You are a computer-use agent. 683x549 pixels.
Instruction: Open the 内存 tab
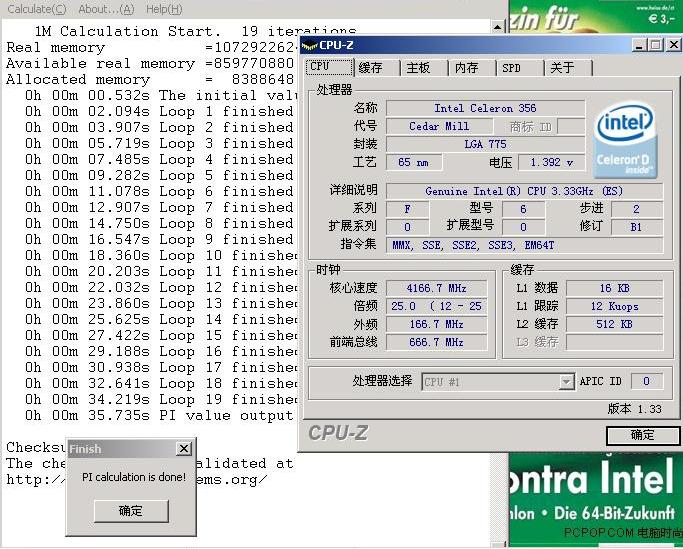(x=473, y=68)
